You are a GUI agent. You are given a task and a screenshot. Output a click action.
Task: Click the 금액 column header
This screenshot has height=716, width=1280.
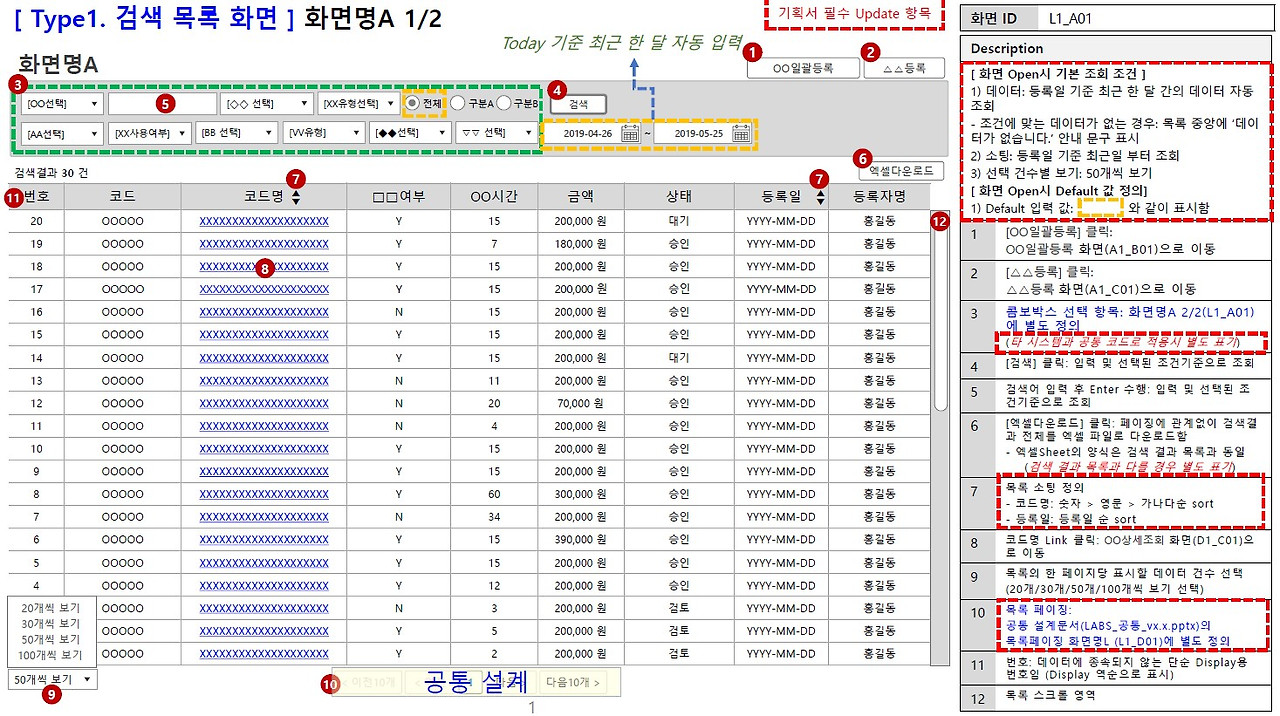click(581, 197)
